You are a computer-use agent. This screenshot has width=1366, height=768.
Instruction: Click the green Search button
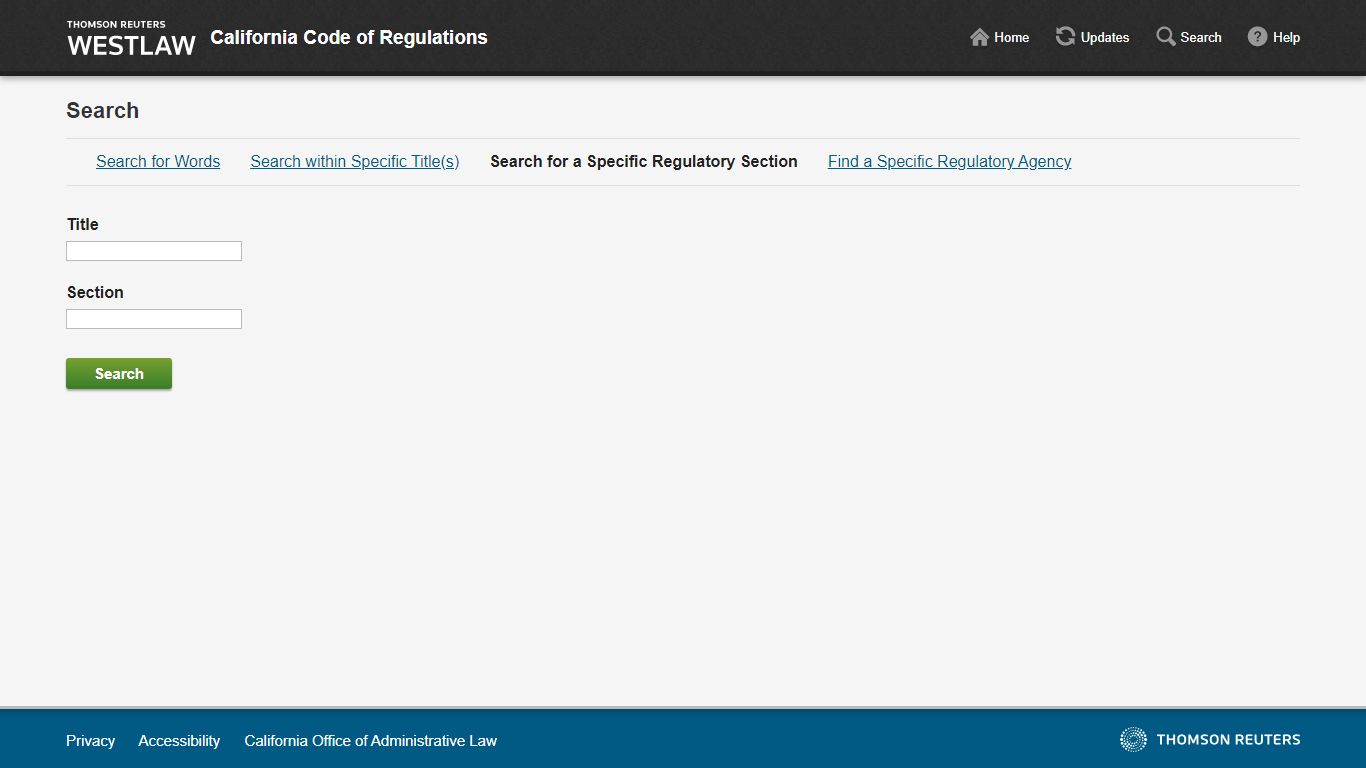(x=119, y=373)
